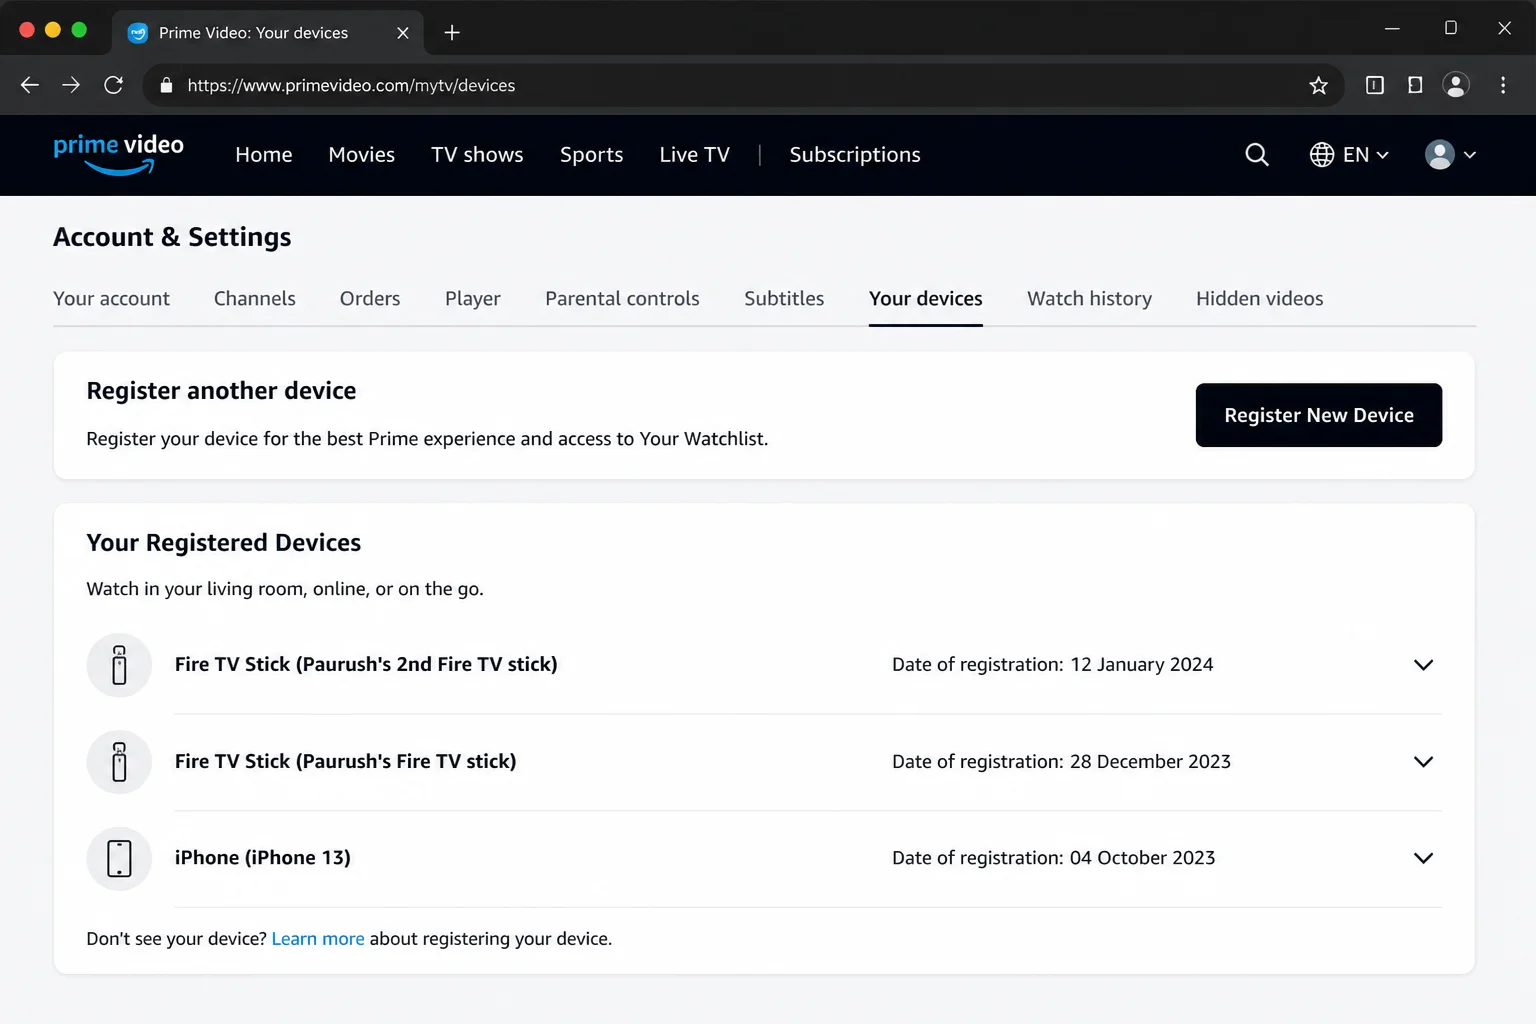Click the icon beside Paurush's Fire TV stick

coord(119,762)
